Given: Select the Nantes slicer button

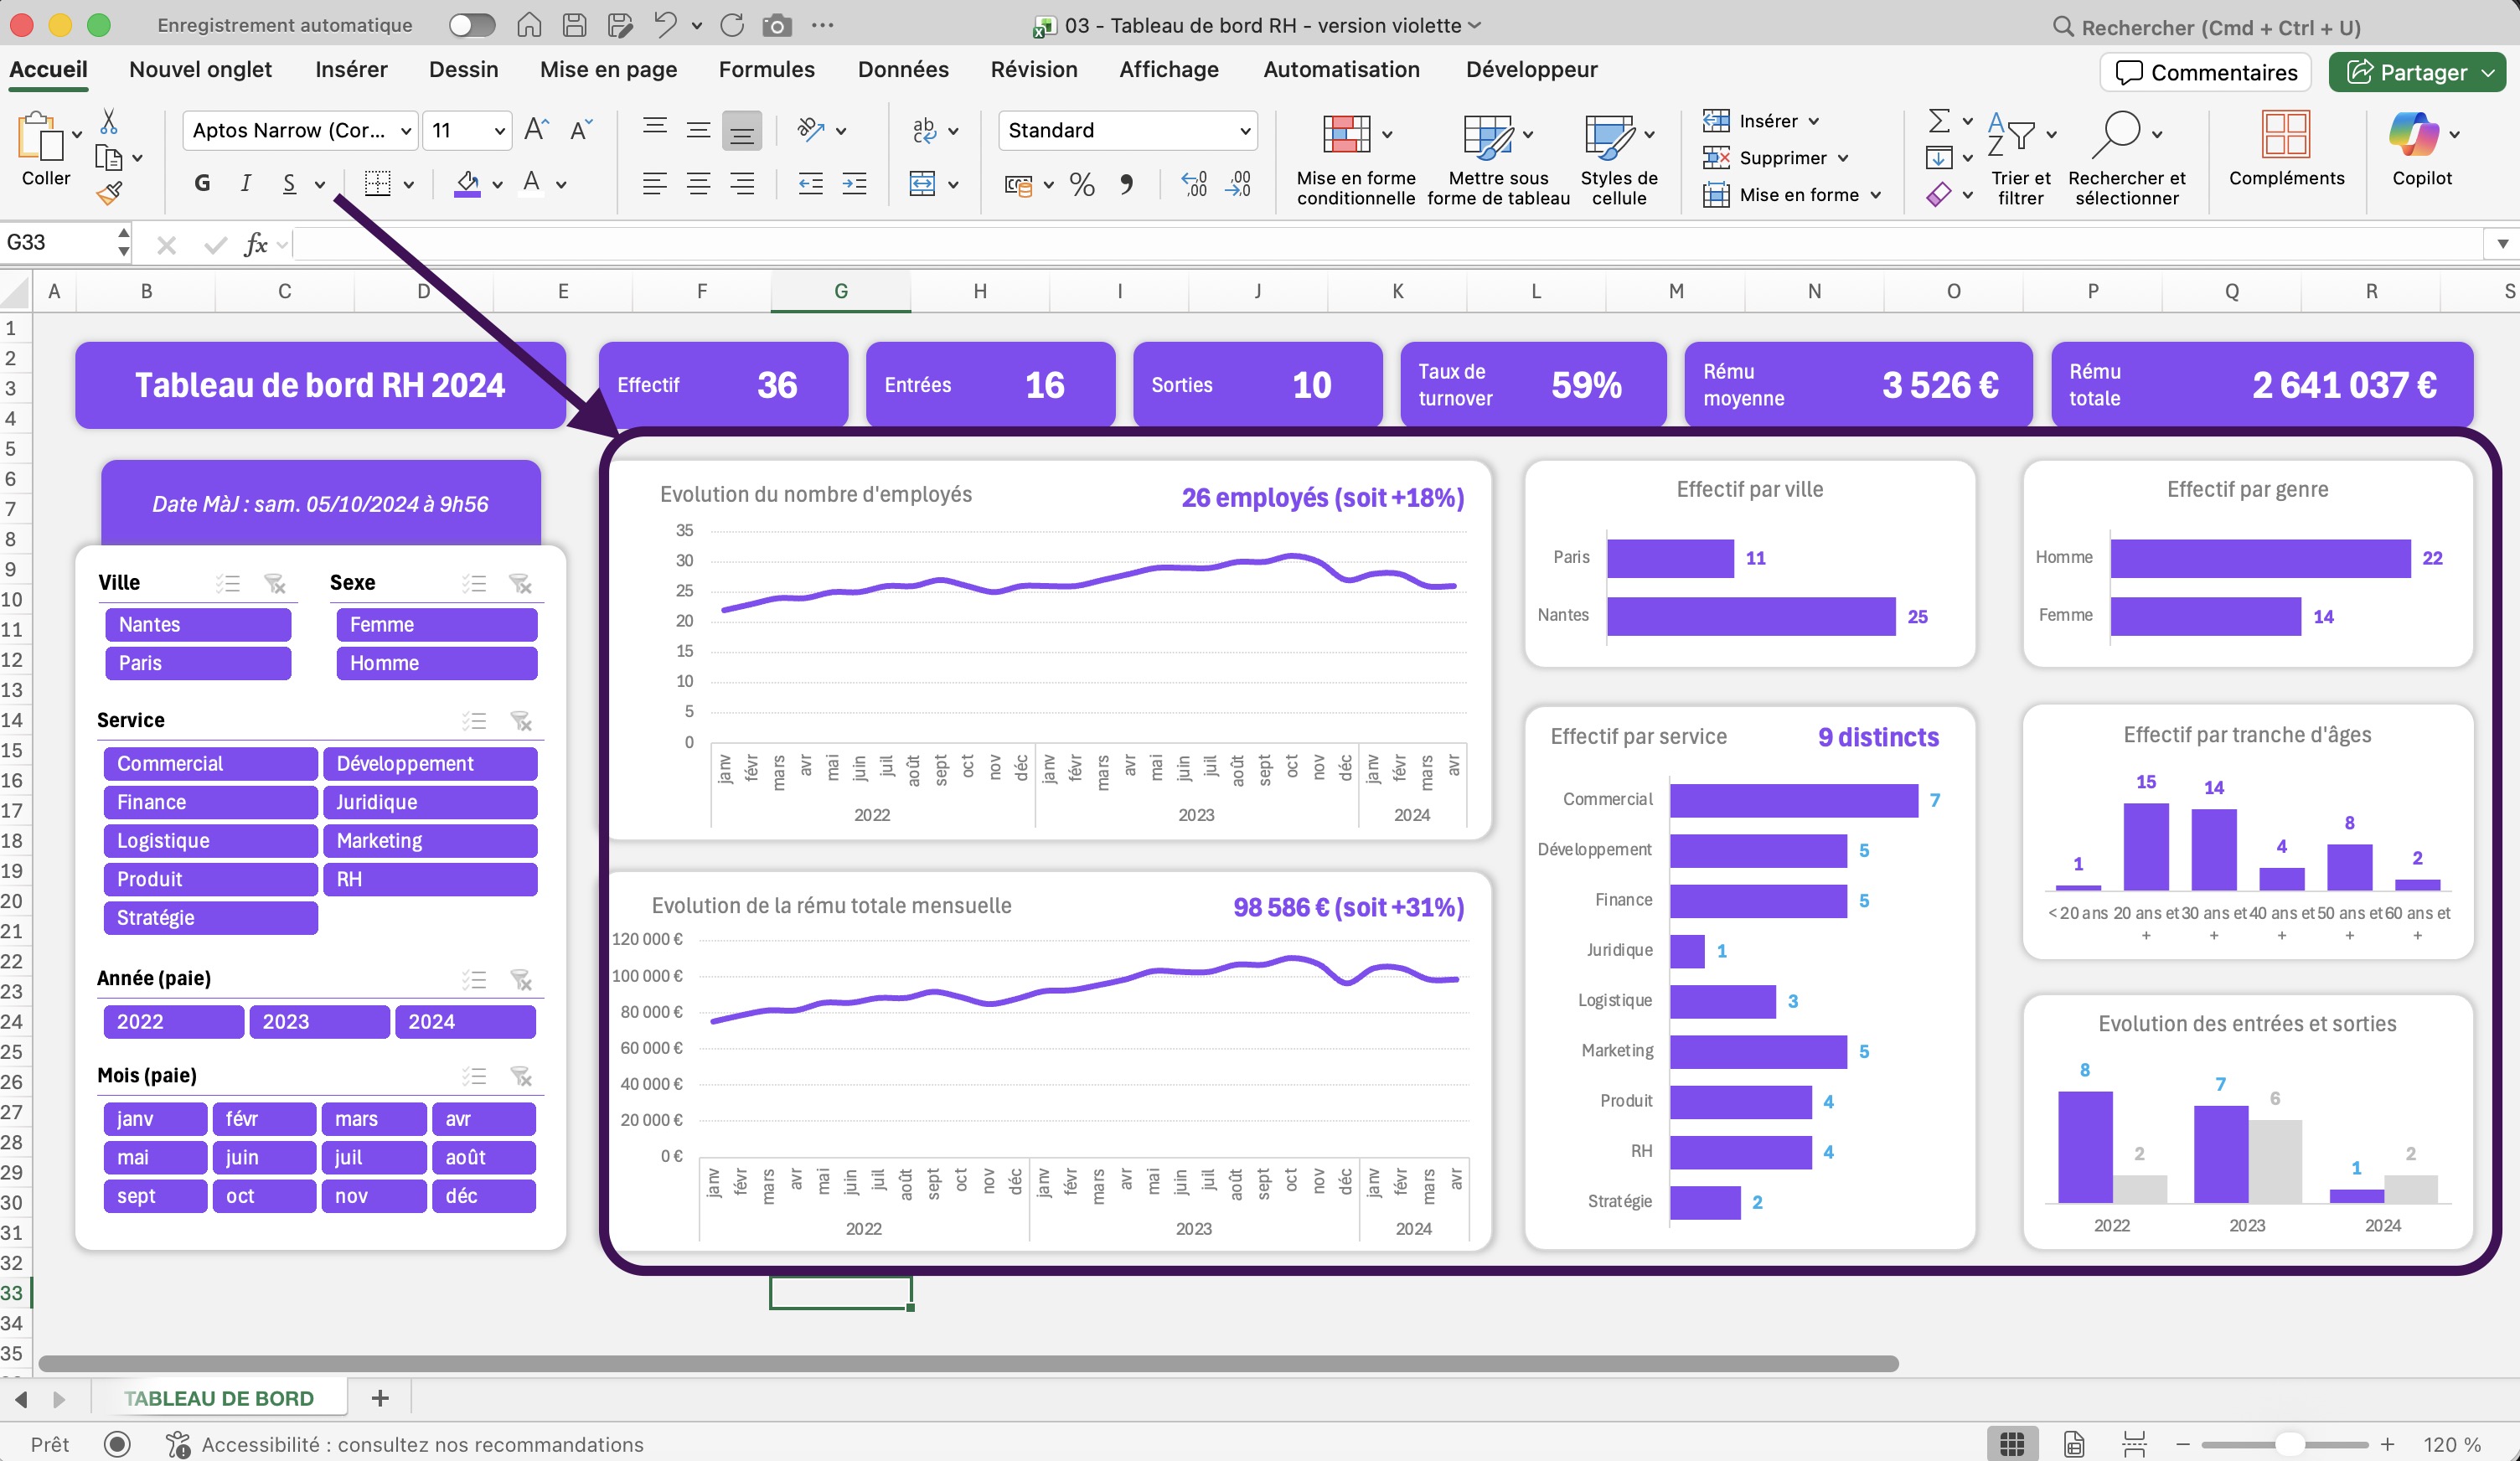Looking at the screenshot, I should (197, 625).
